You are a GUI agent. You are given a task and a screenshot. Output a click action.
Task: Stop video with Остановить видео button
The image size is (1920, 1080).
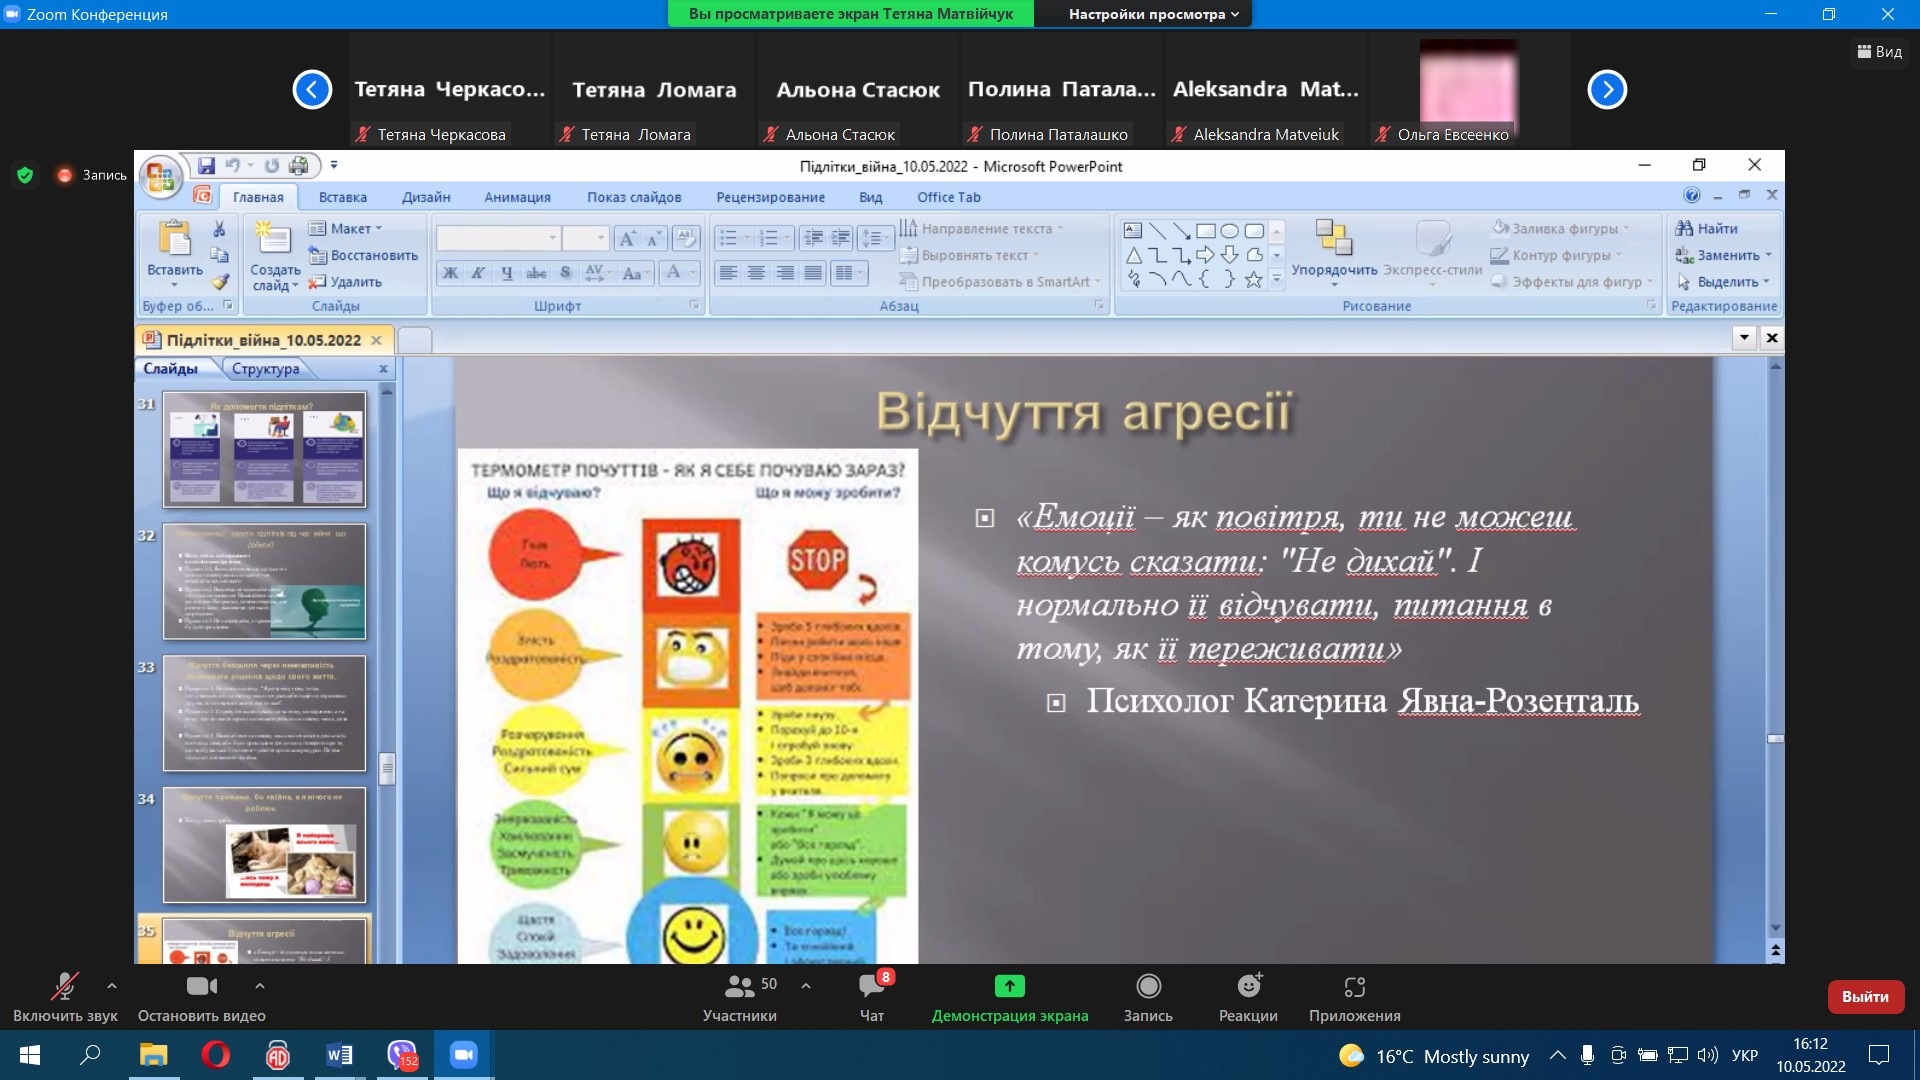pyautogui.click(x=201, y=987)
